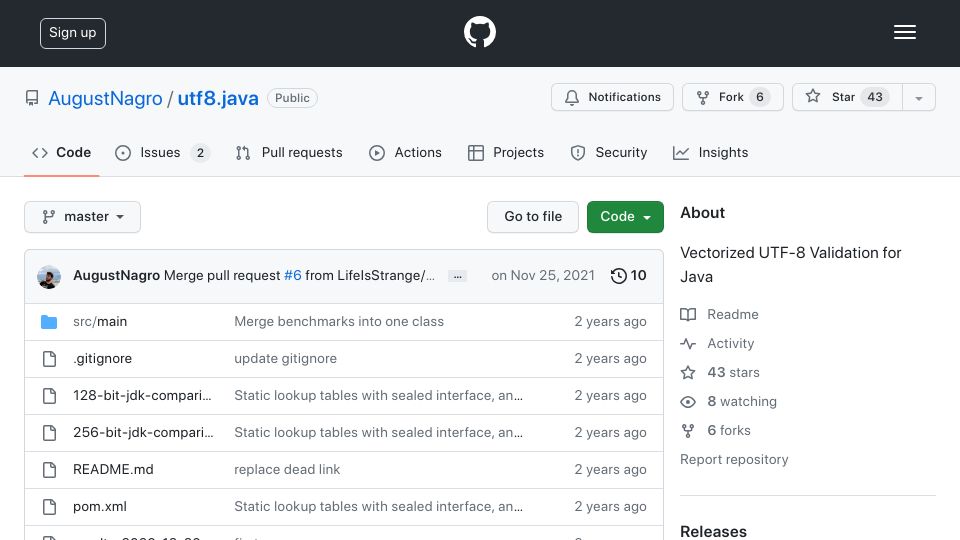Image resolution: width=960 pixels, height=540 pixels.
Task: Click the Public visibility label
Action: (292, 98)
